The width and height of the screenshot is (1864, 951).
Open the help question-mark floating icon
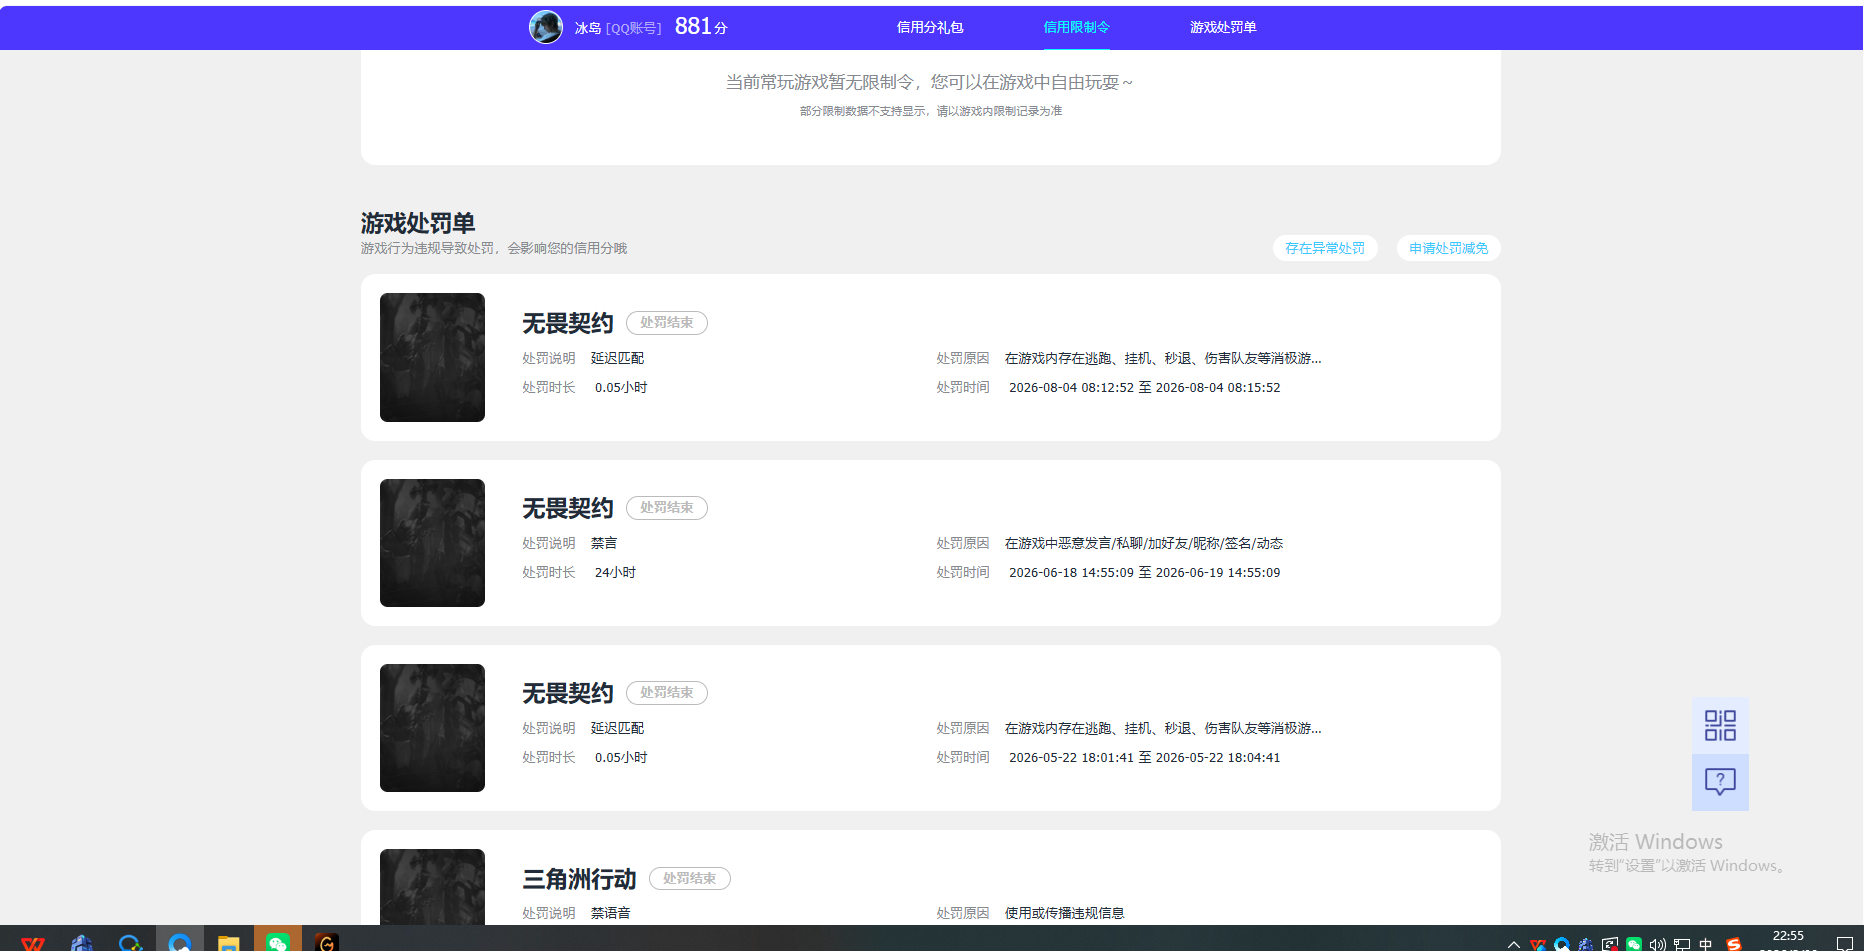1720,782
